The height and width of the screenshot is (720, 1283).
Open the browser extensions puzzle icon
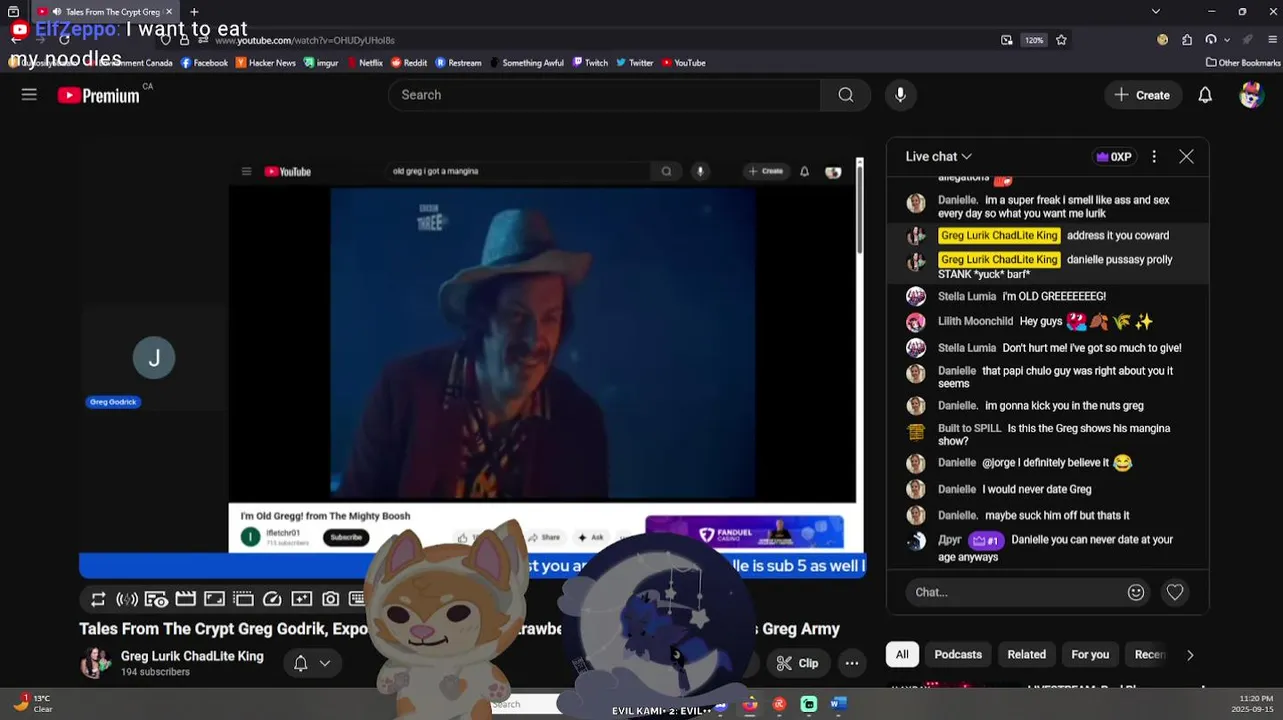1187,40
